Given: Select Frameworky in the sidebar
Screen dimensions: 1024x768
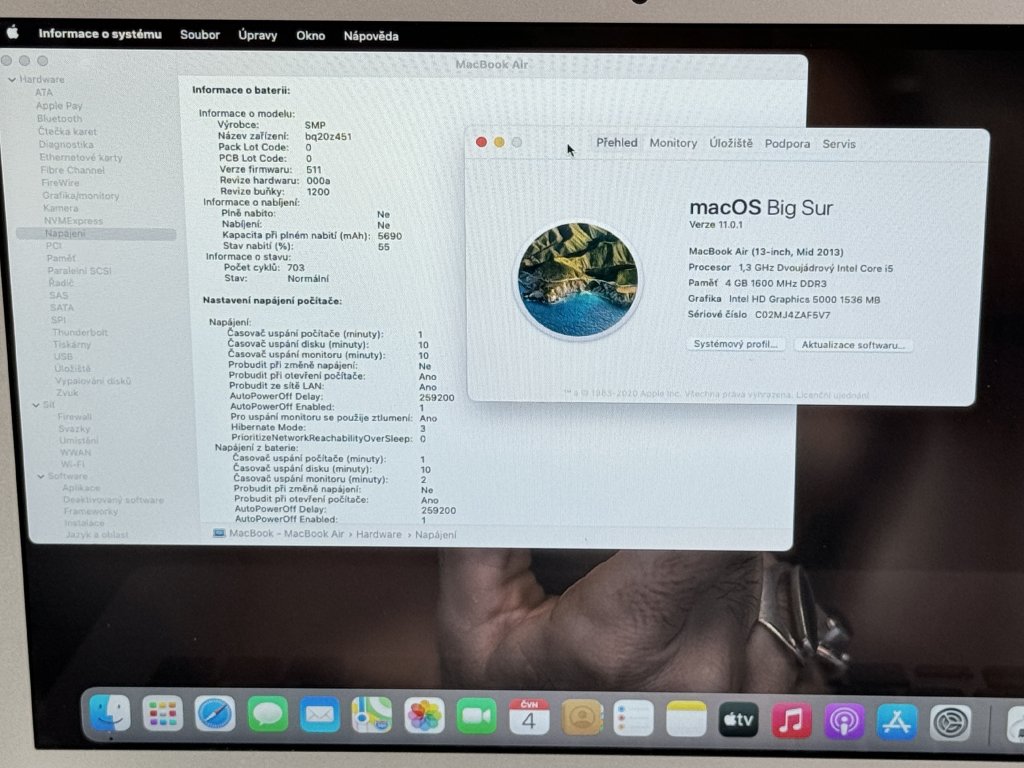Looking at the screenshot, I should (x=91, y=511).
